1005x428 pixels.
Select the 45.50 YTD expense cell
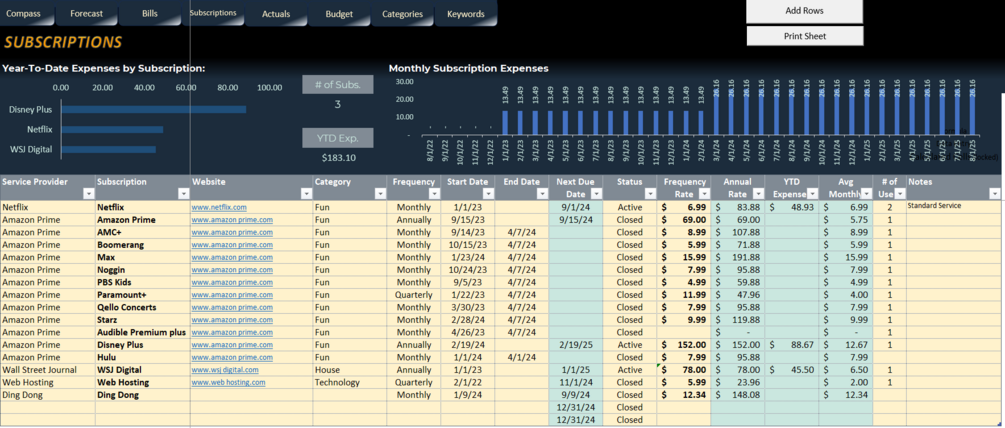[792, 370]
